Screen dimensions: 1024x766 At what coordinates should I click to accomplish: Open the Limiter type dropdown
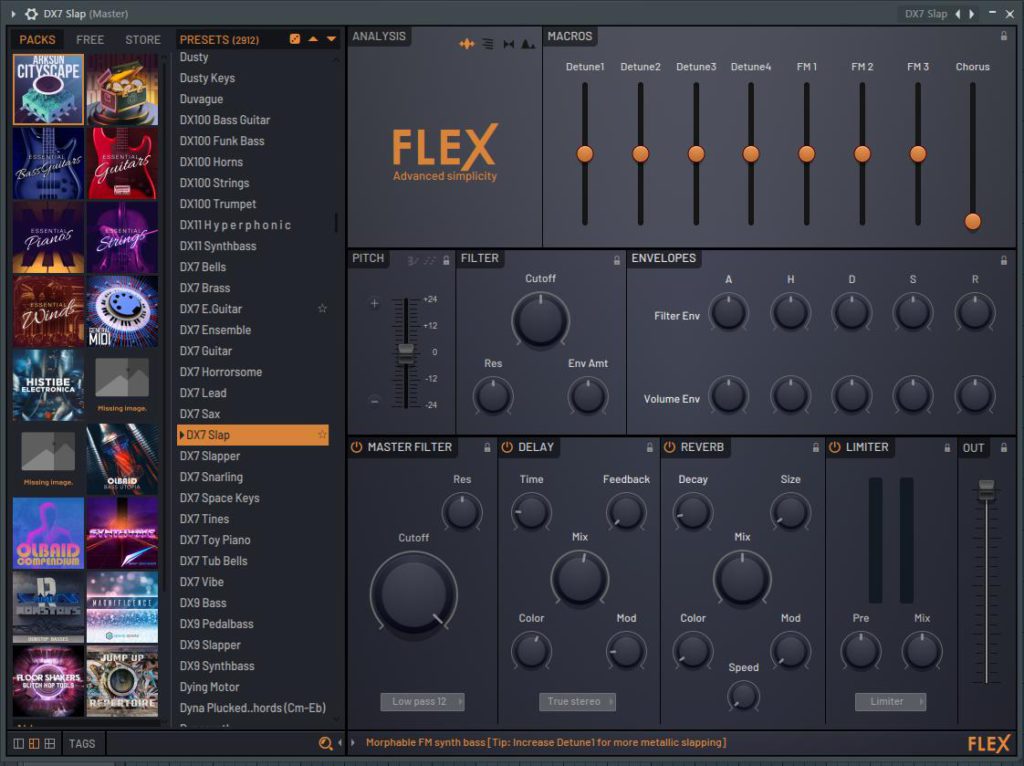[890, 702]
